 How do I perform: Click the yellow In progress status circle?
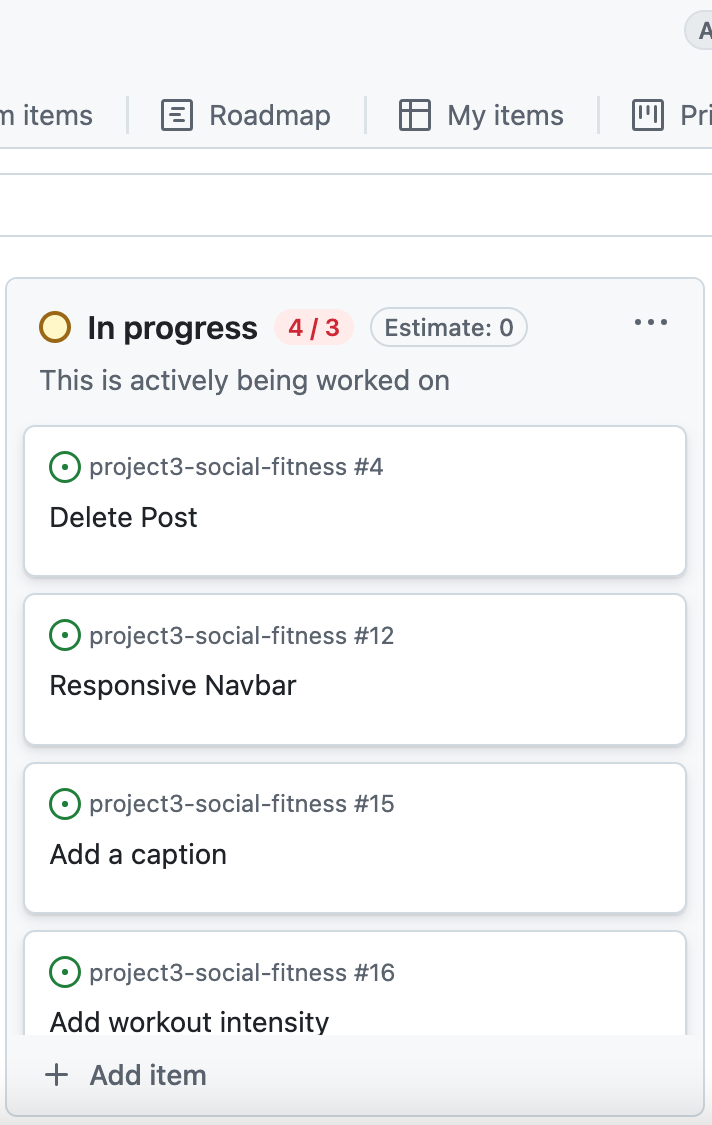click(x=55, y=327)
